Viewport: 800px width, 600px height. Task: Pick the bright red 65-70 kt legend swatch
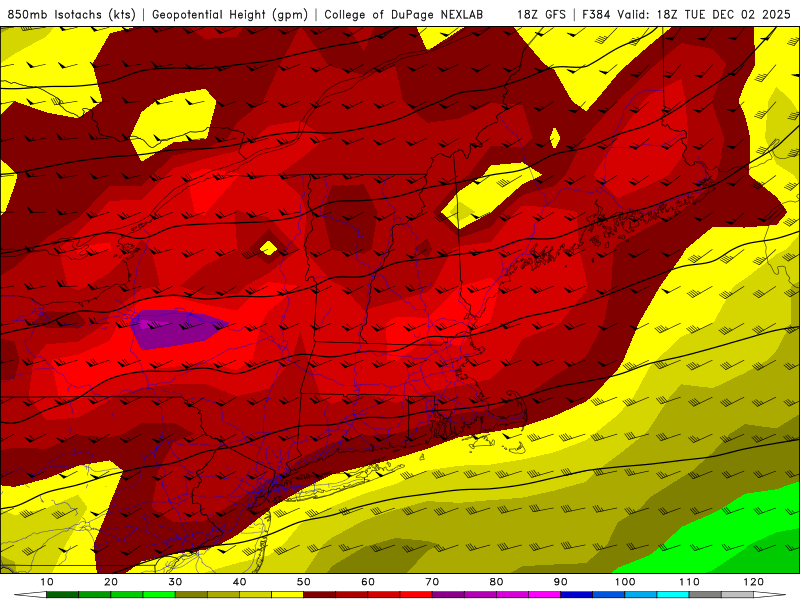416,595
